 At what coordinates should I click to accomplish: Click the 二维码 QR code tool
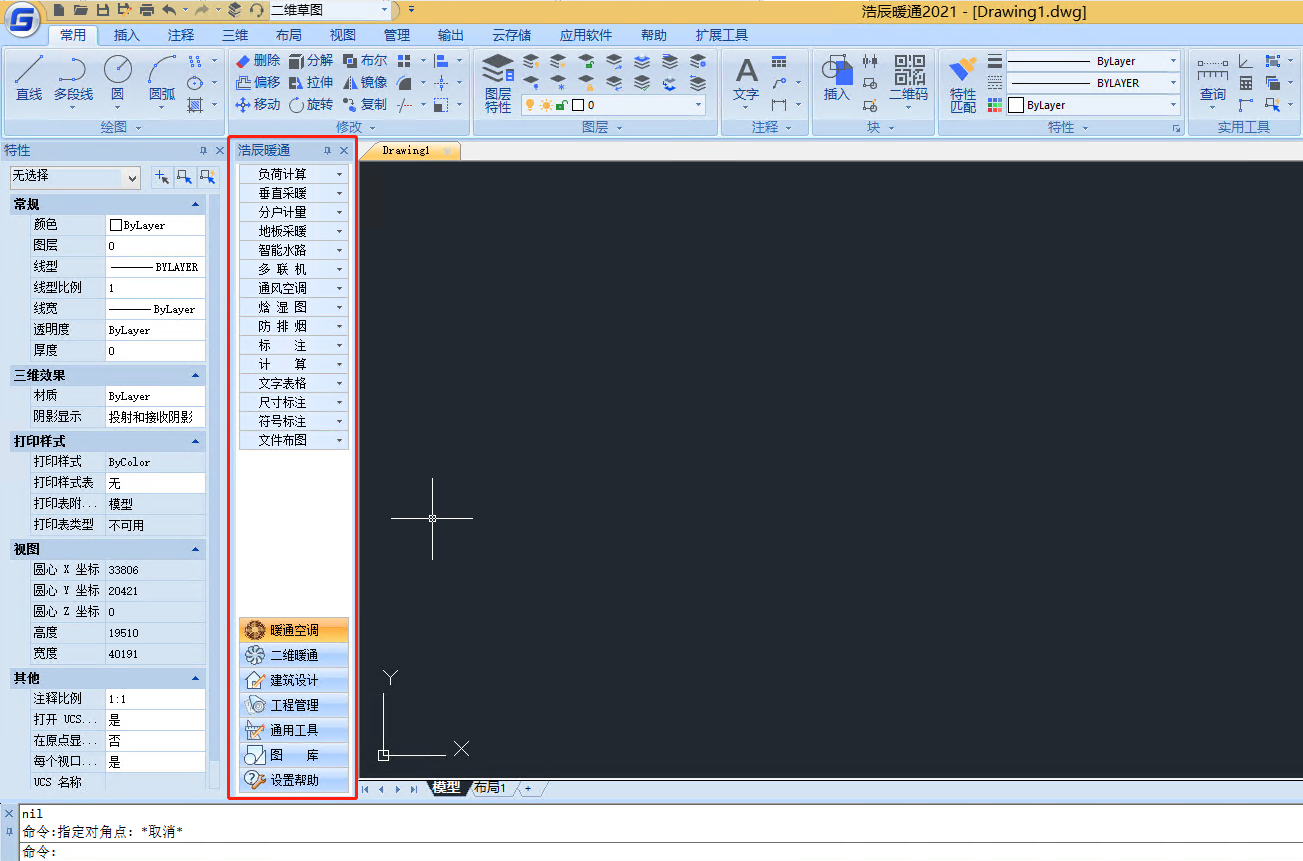909,80
